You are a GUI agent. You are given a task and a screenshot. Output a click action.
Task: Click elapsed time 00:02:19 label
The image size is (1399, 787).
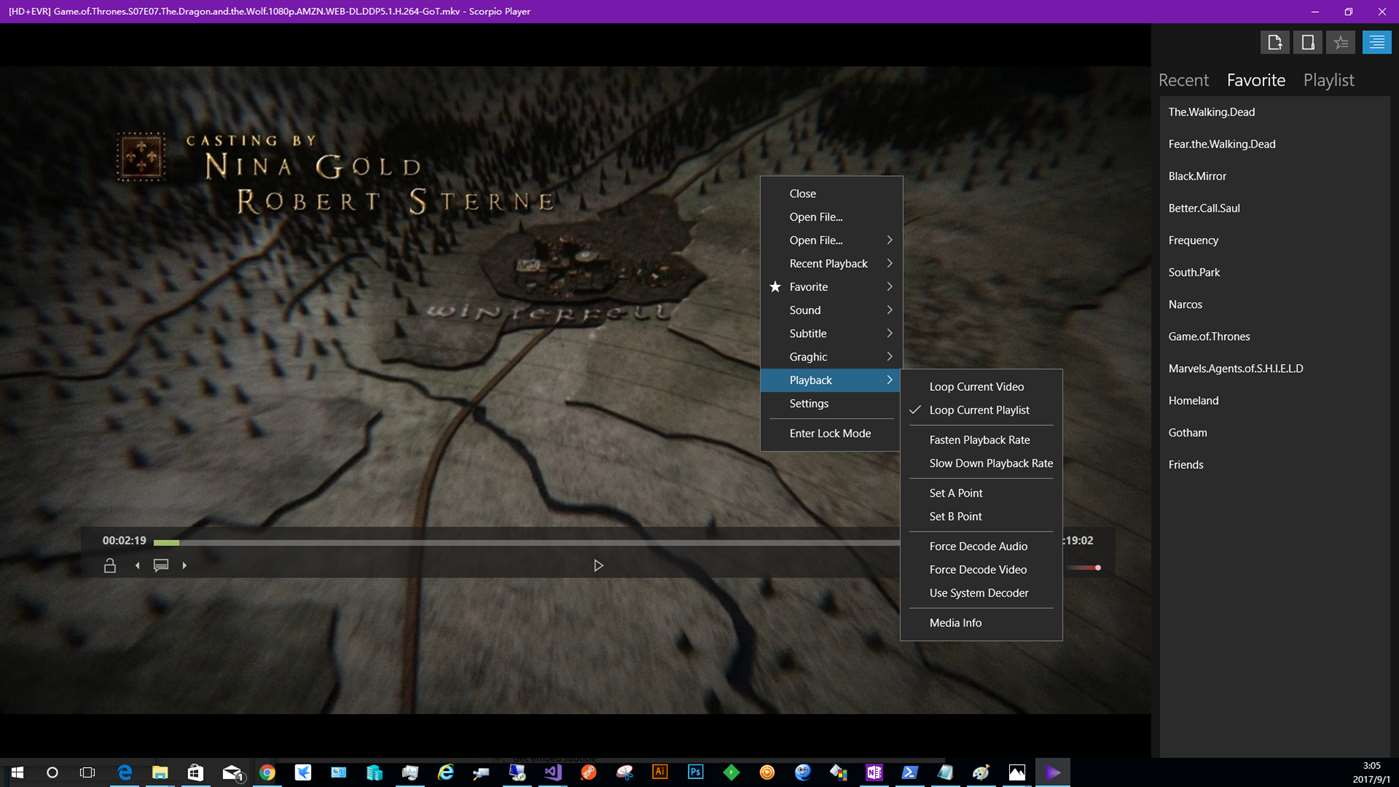[x=124, y=541]
